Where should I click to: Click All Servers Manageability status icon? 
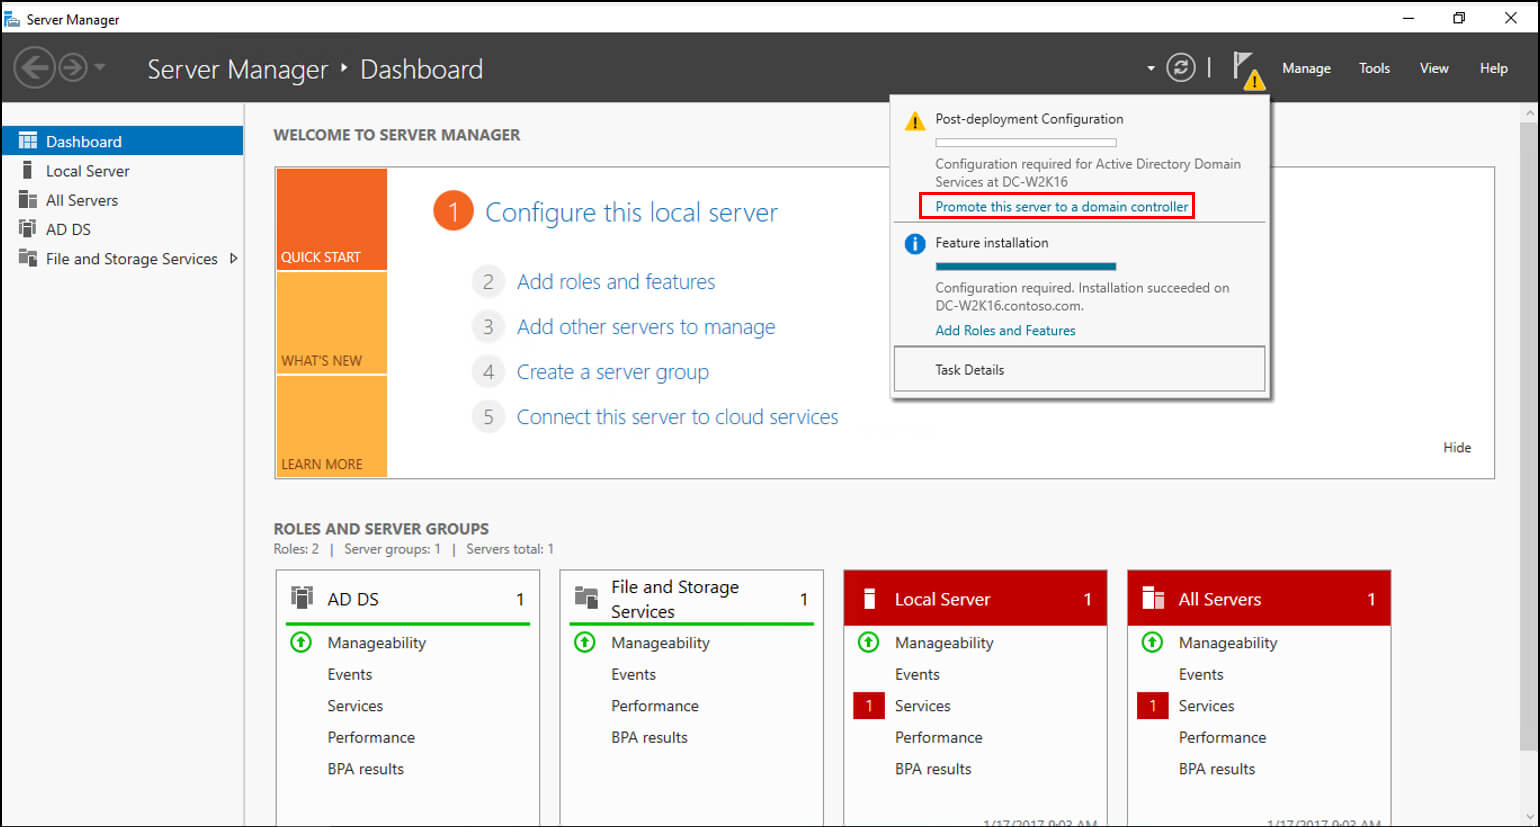point(1152,642)
